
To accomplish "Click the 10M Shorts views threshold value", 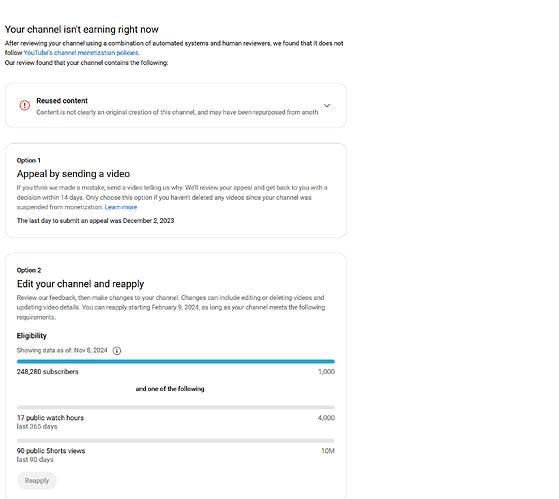I will point(328,451).
